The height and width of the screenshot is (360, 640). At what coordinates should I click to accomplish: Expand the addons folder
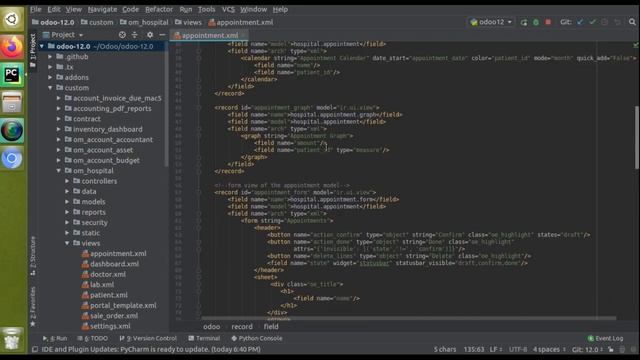(x=50, y=78)
